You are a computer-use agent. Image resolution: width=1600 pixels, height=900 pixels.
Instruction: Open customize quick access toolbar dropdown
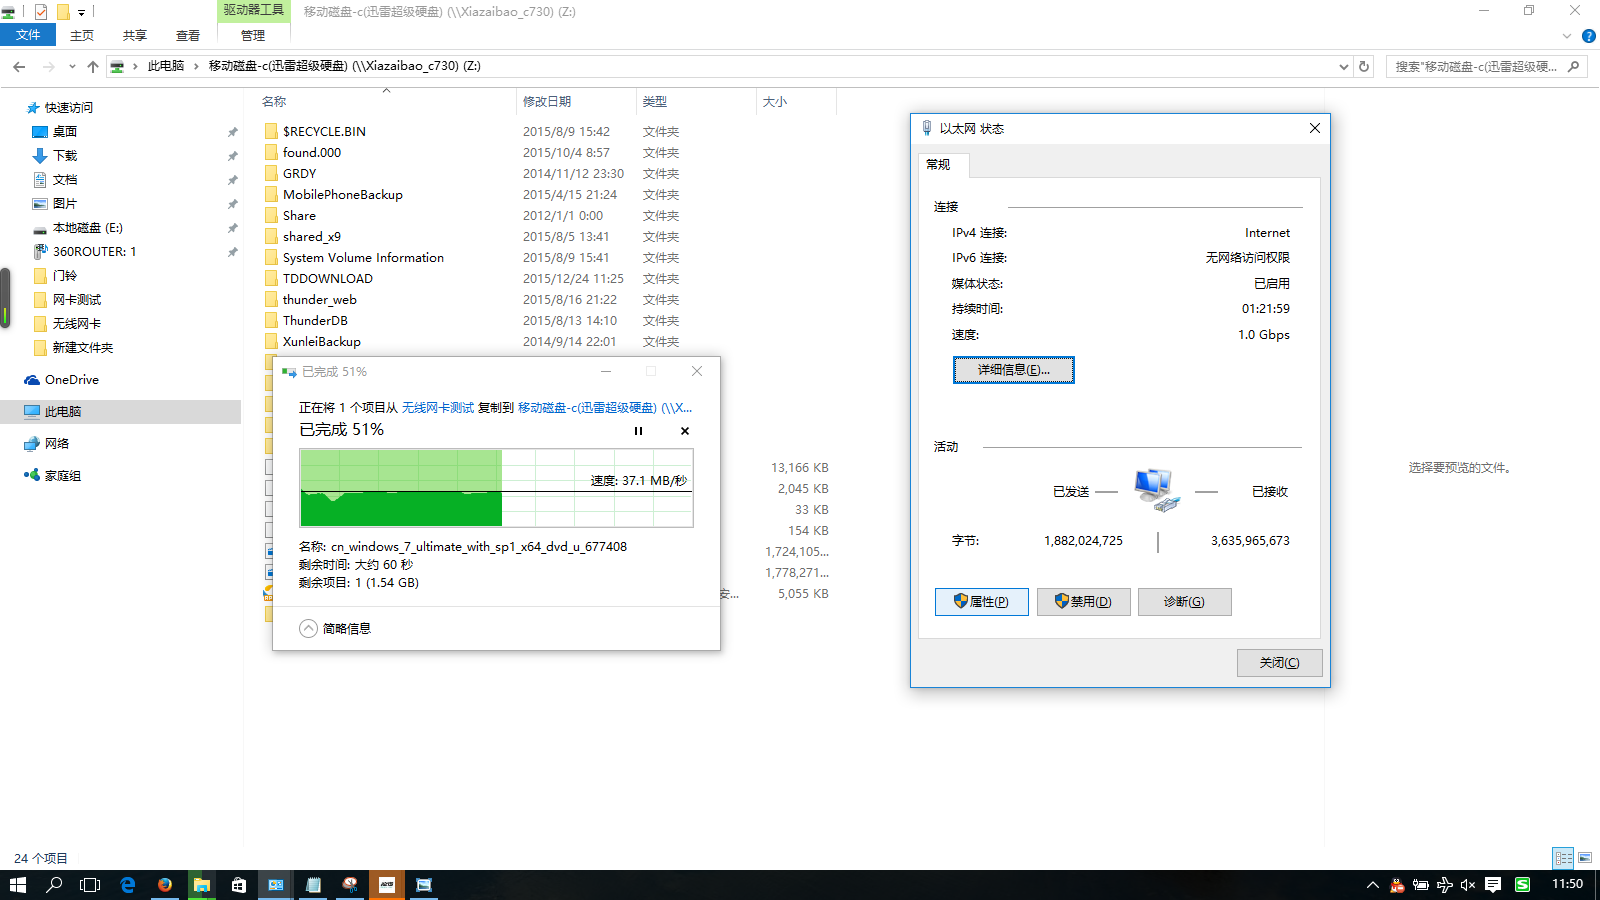pos(82,12)
